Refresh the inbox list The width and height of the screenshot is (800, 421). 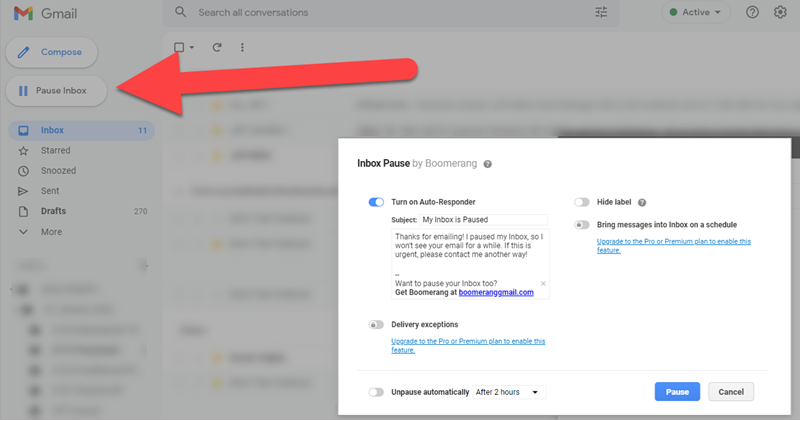(217, 47)
